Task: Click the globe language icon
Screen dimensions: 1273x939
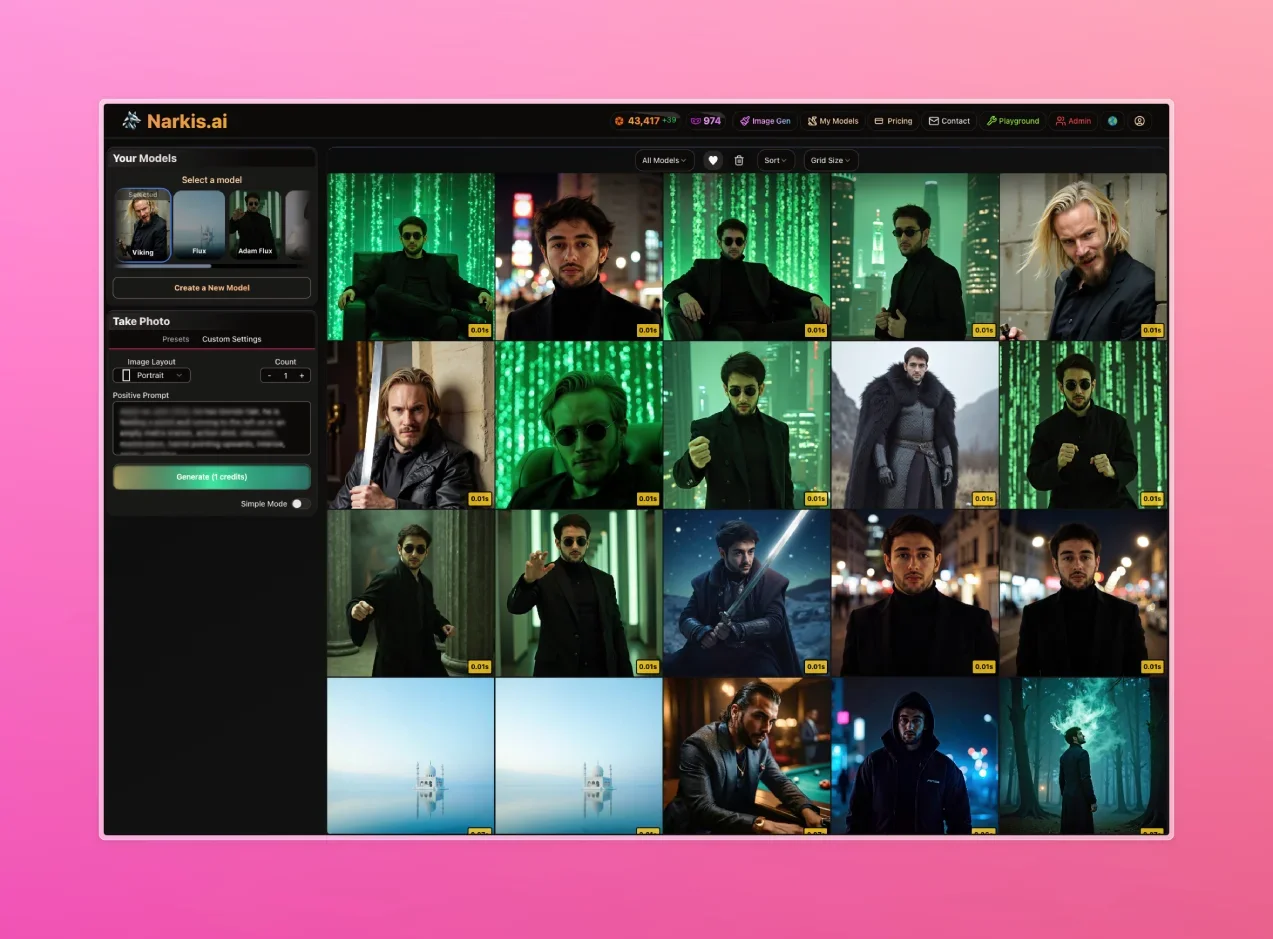Action: pos(1112,121)
